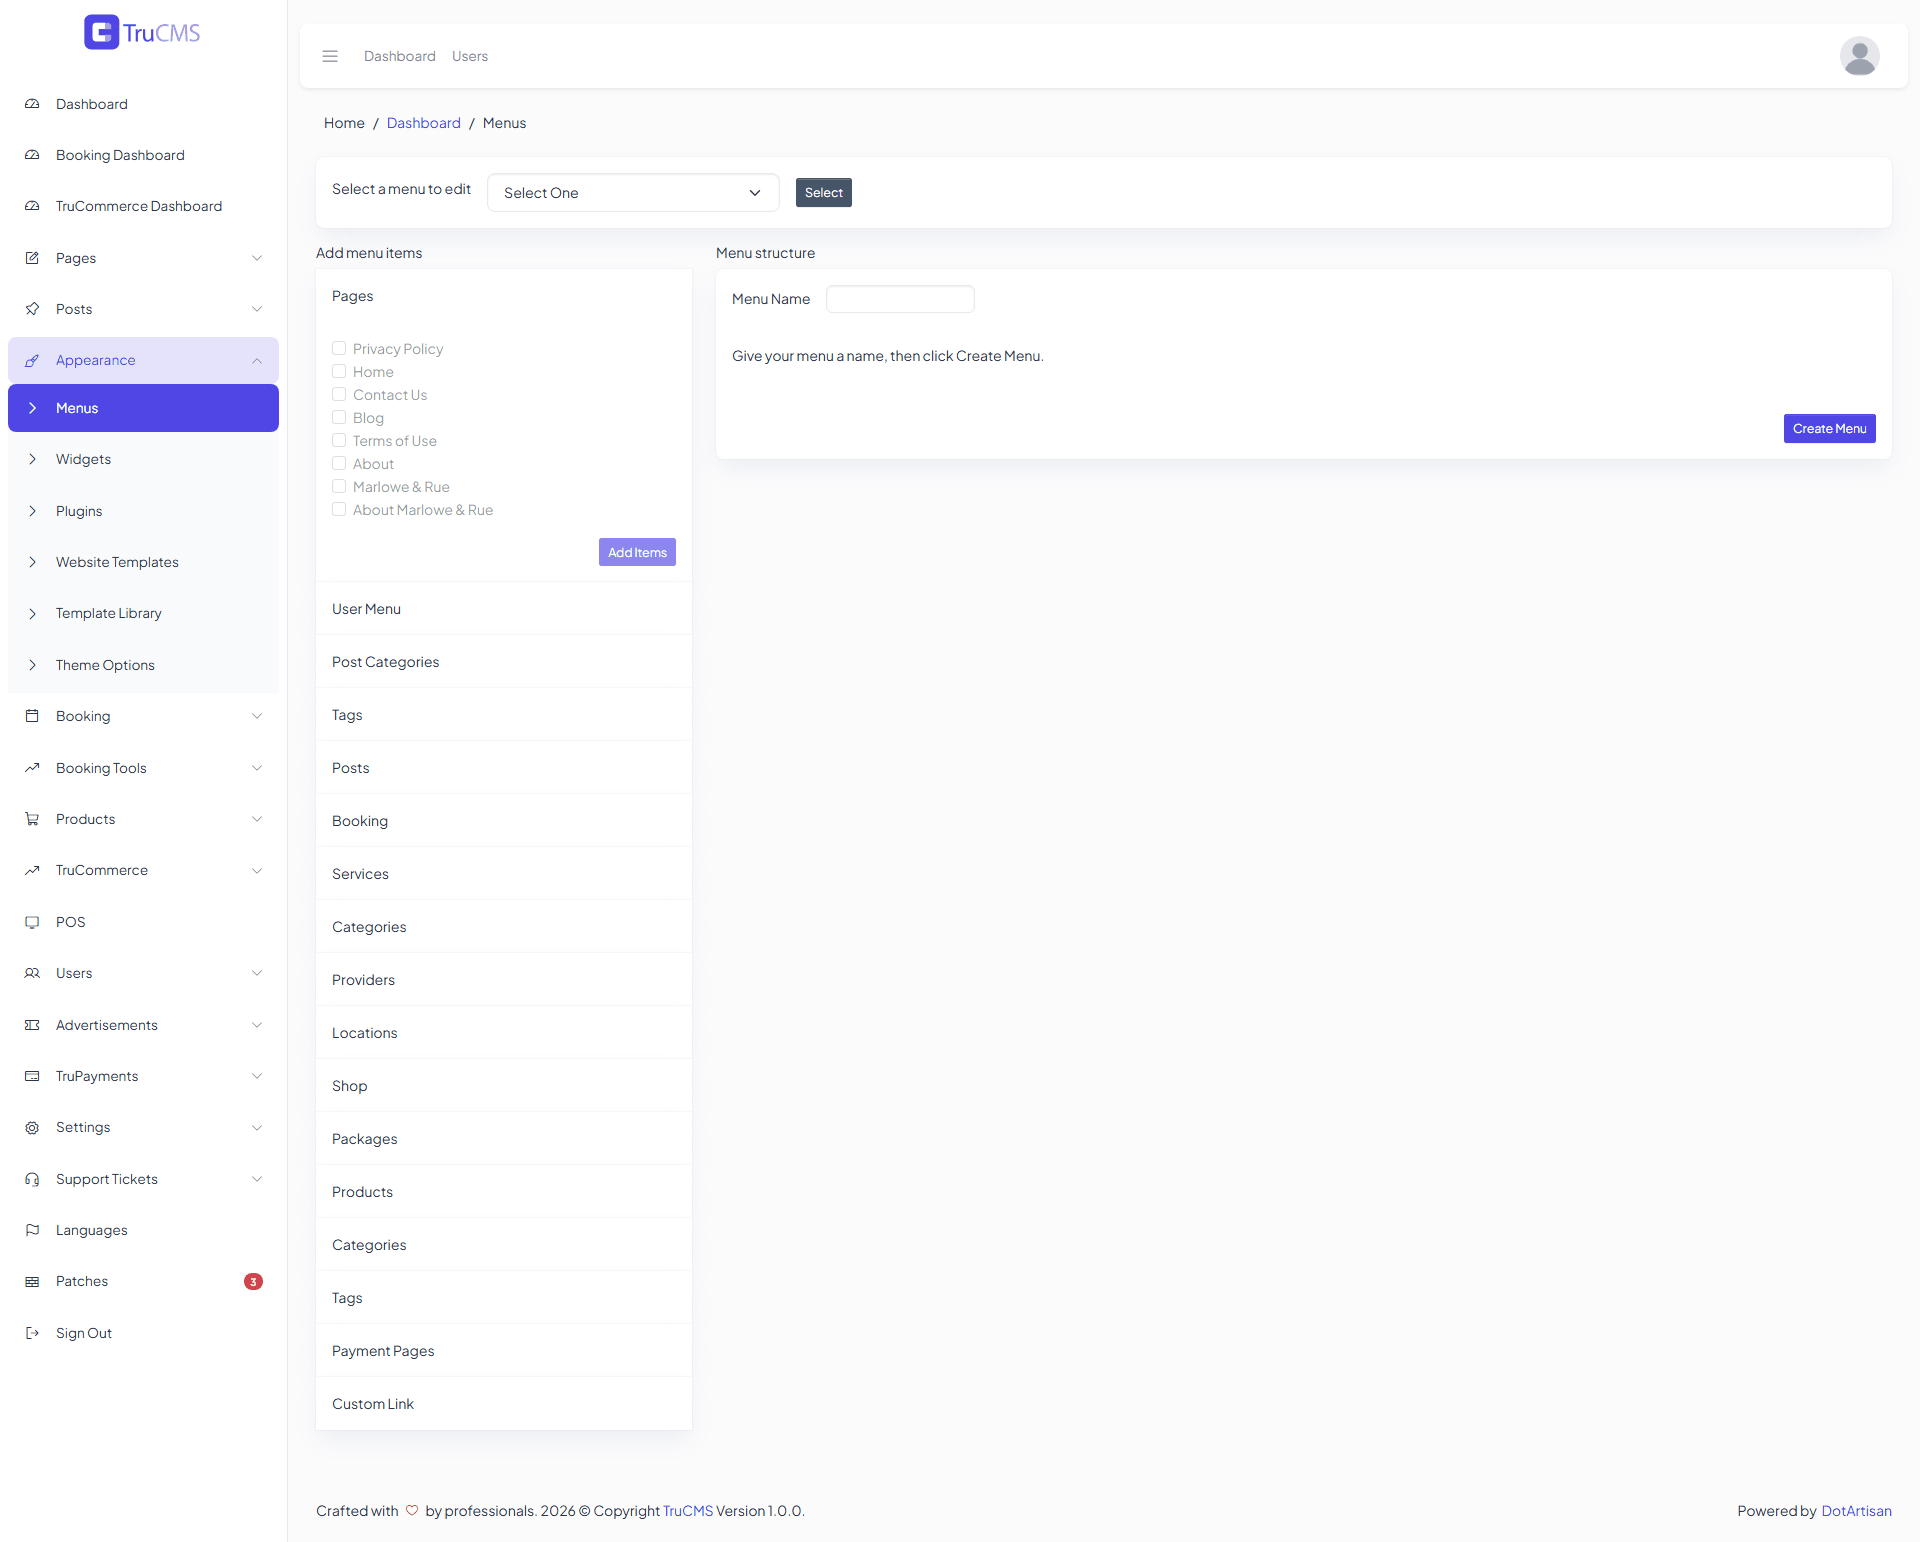Screen dimensions: 1920x1542
Task: Click the Appearance paintbrush icon
Action: 32,360
